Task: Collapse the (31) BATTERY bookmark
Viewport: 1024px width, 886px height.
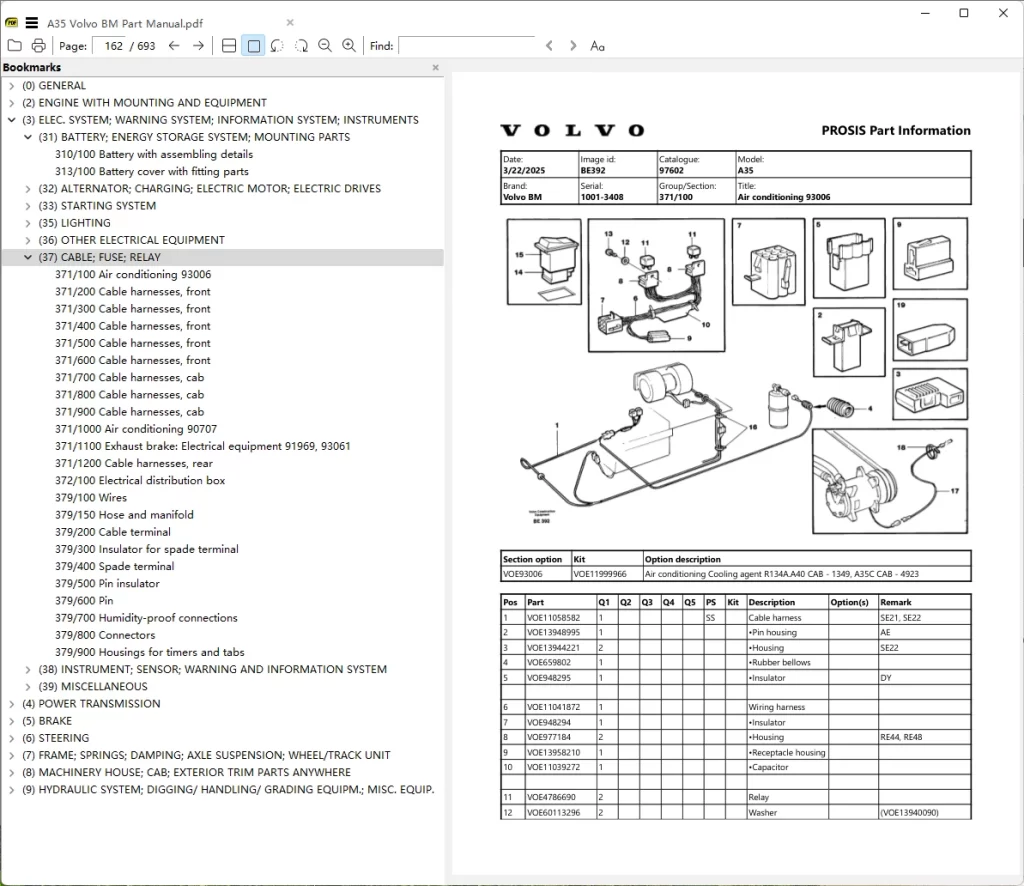Action: click(x=27, y=137)
